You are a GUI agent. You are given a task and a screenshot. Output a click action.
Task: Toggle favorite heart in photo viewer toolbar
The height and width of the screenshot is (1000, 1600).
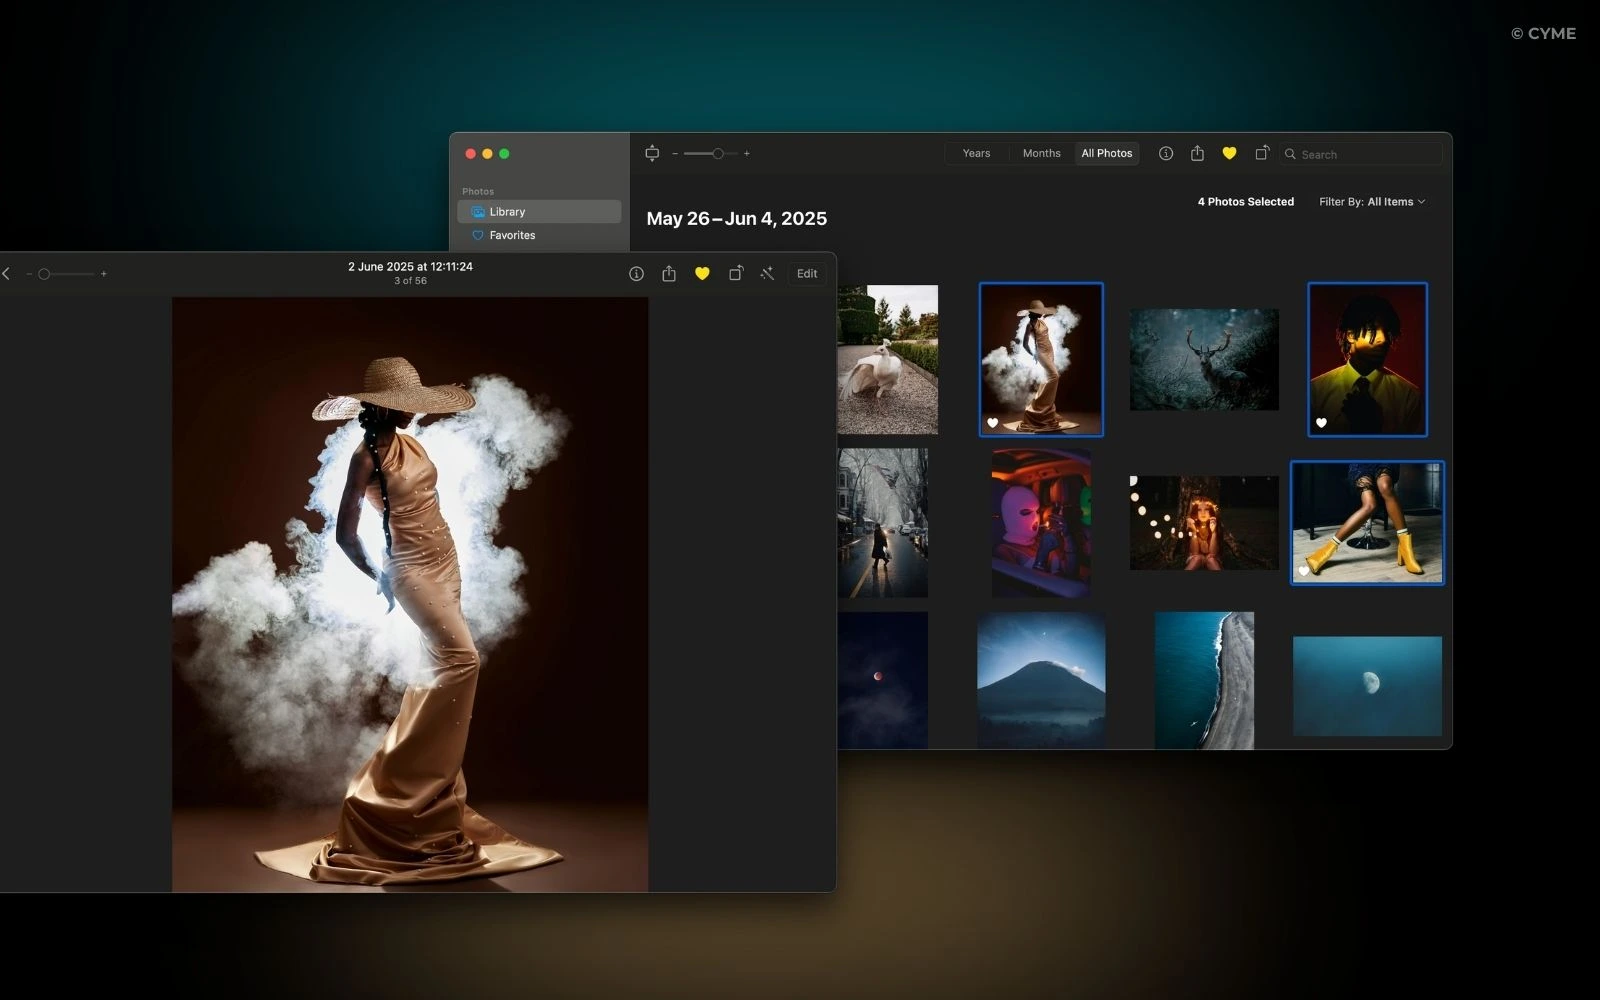click(x=702, y=273)
